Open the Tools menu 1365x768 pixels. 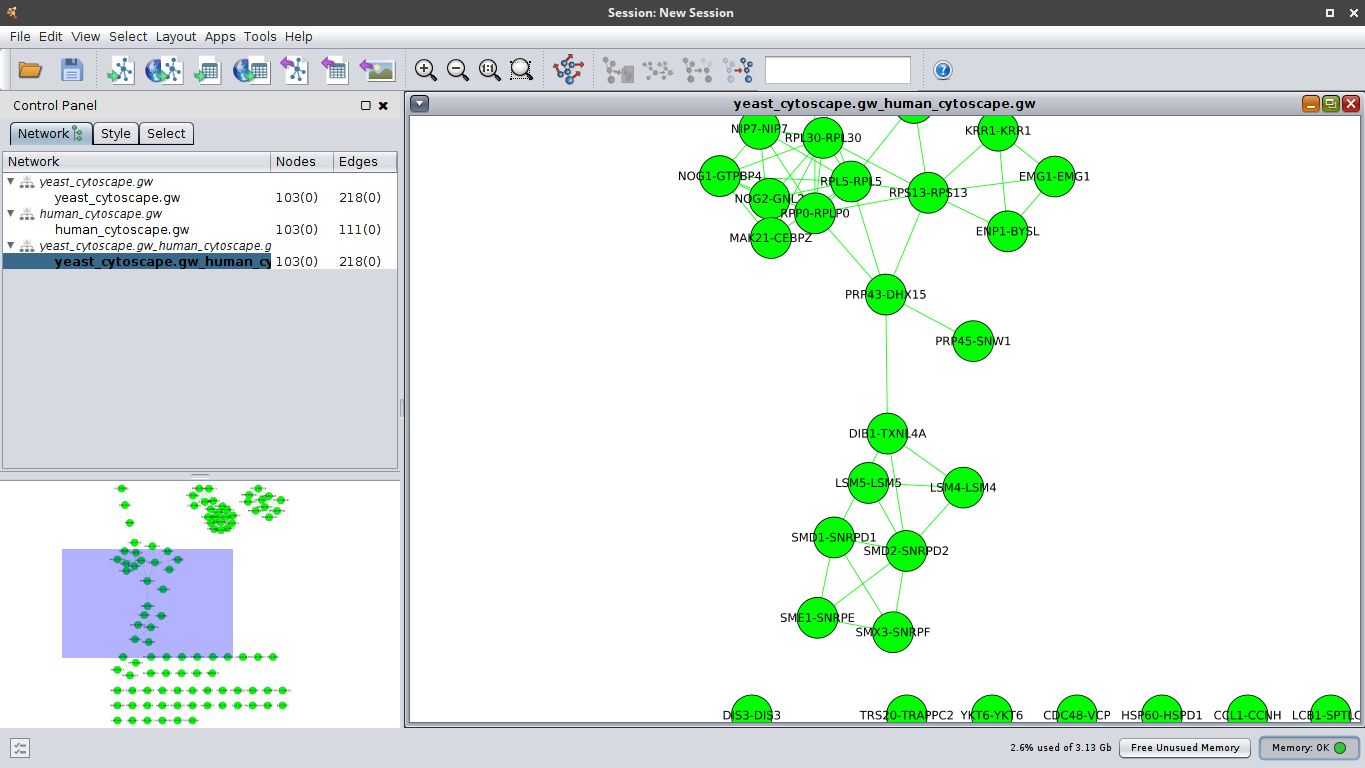tap(260, 36)
